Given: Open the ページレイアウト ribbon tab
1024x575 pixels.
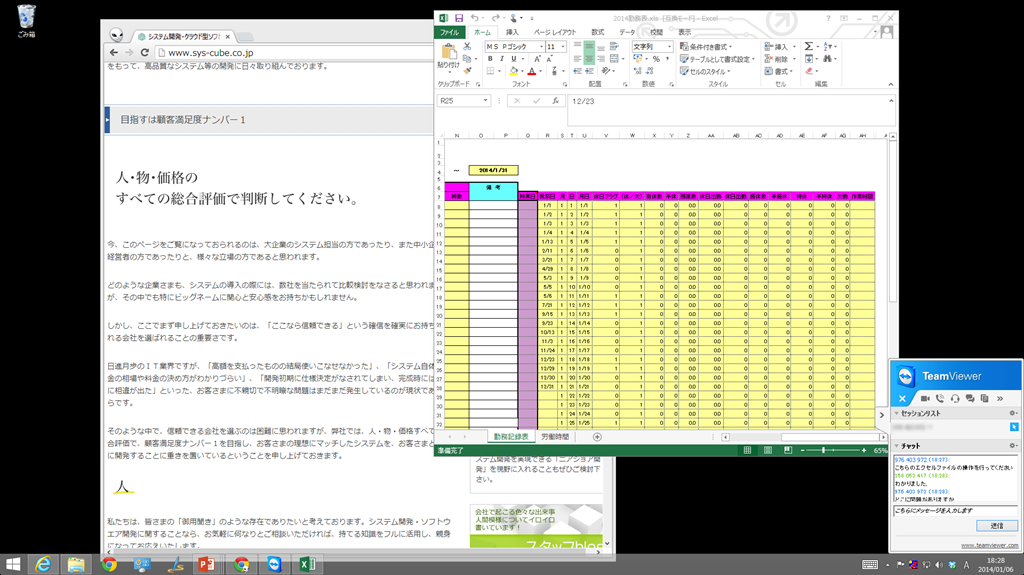Looking at the screenshot, I should [x=555, y=32].
